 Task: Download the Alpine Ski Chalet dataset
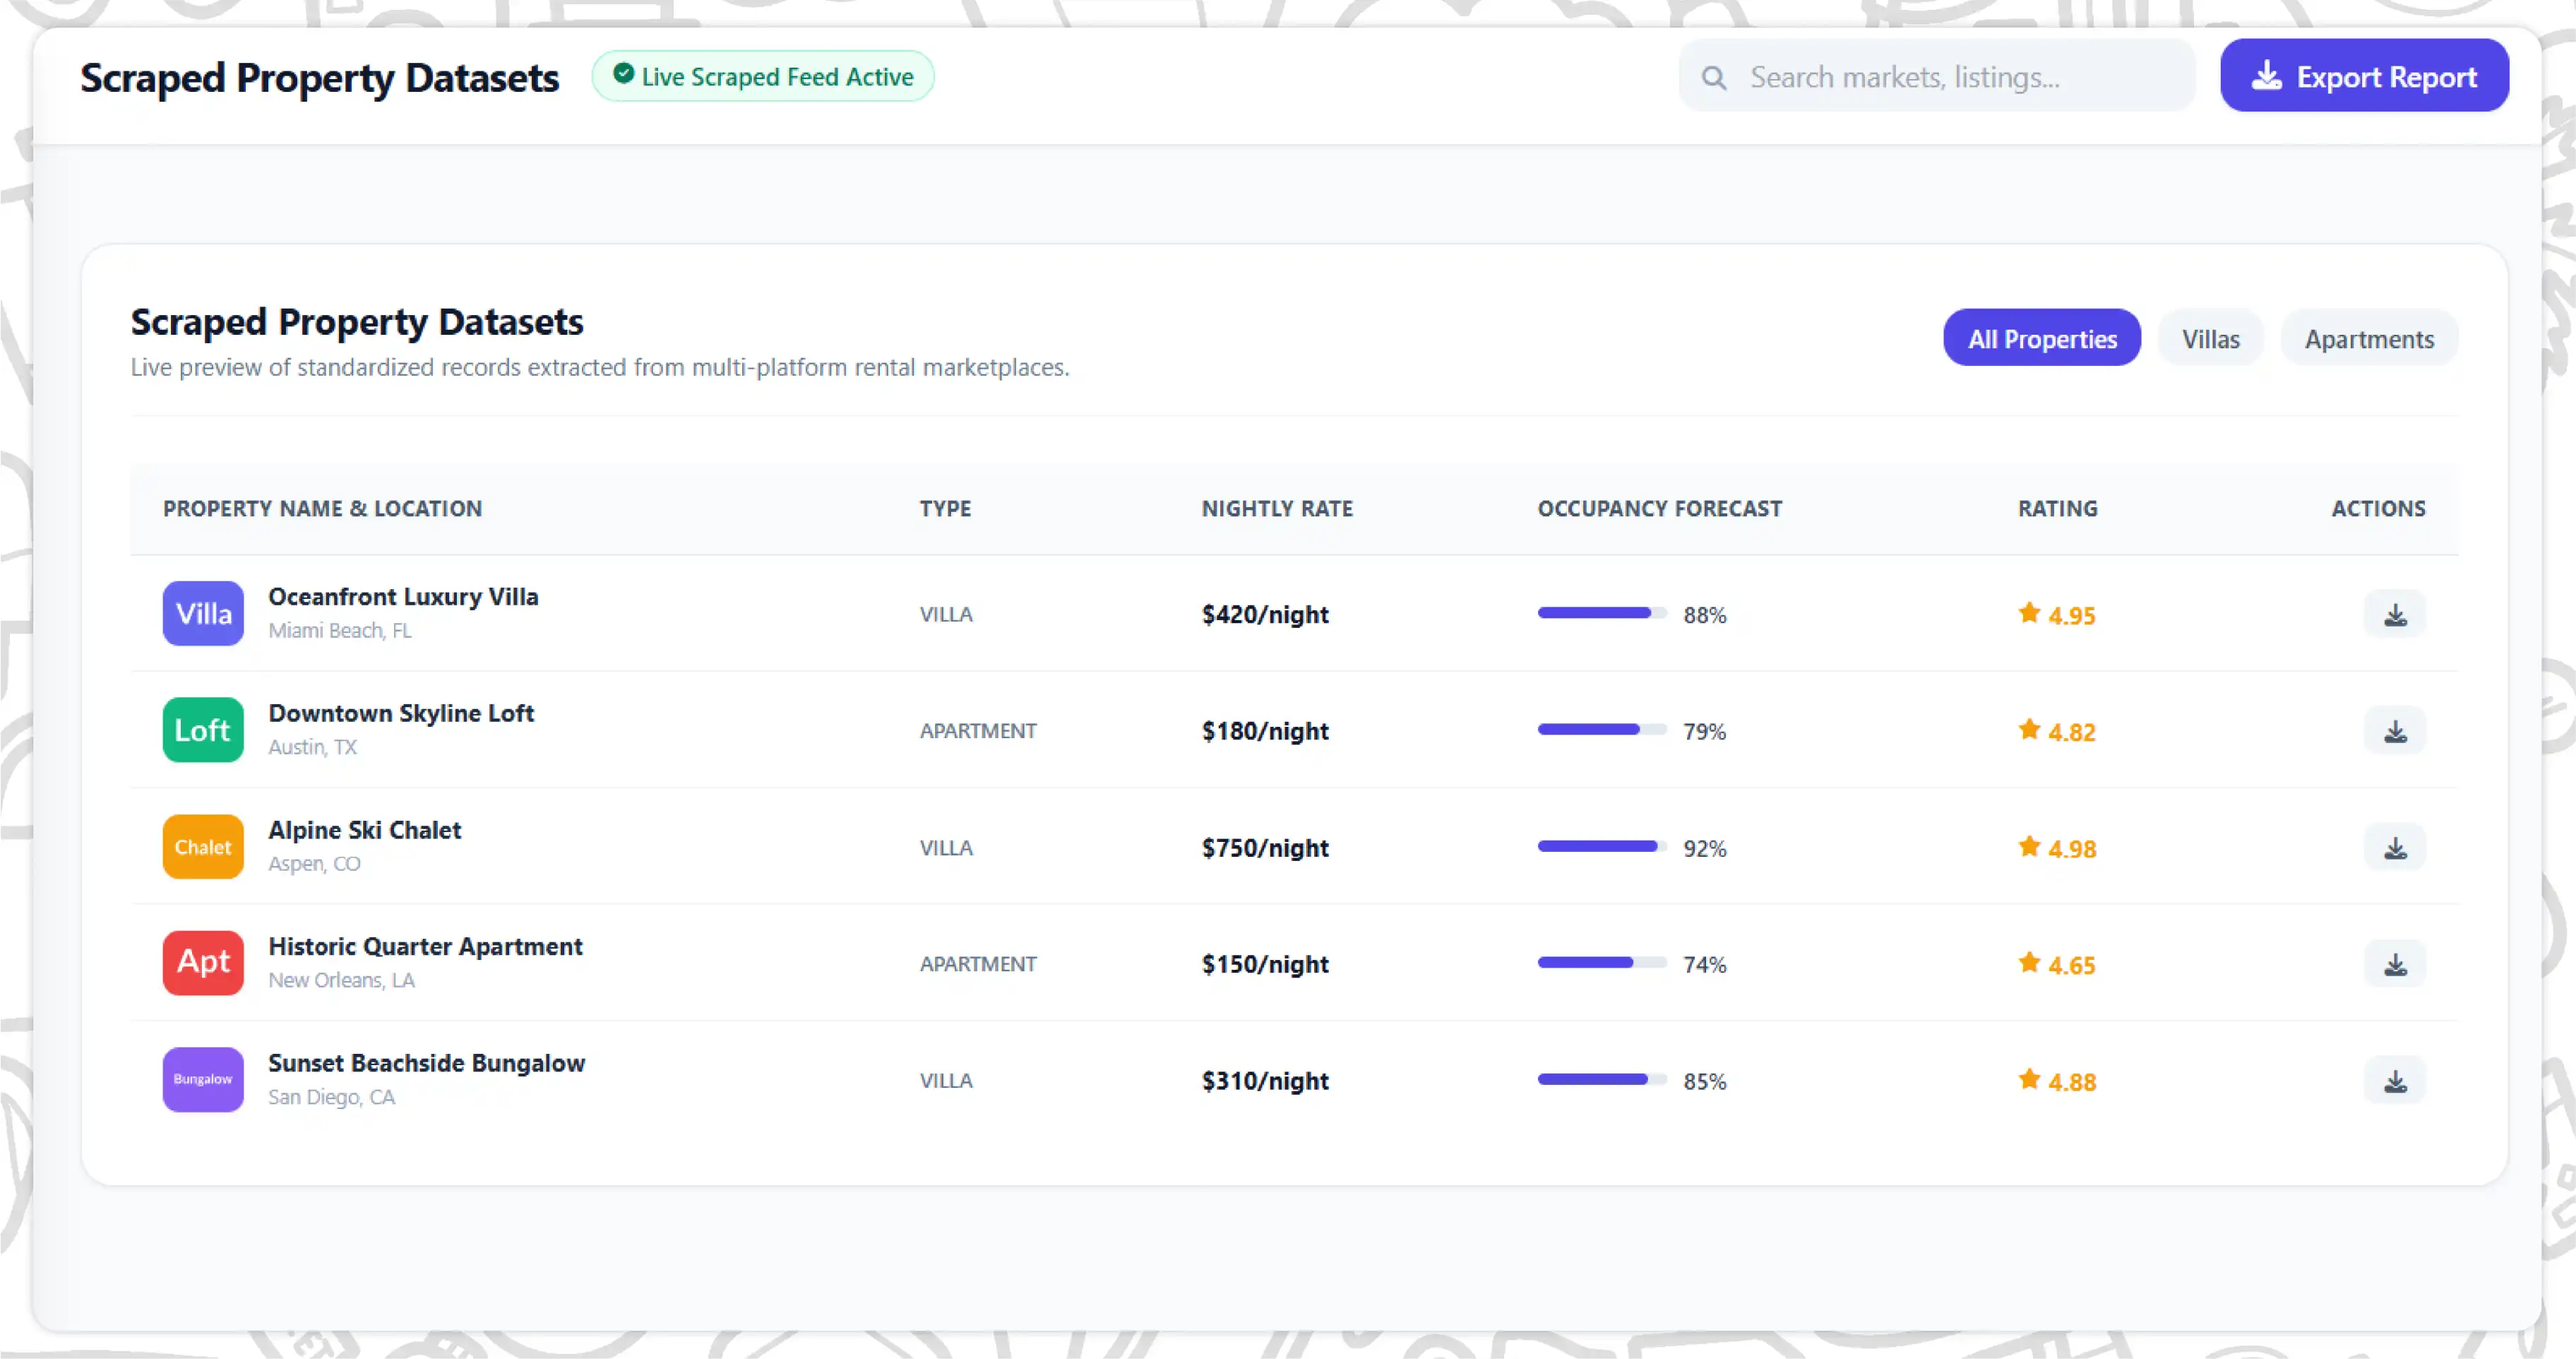click(2394, 848)
